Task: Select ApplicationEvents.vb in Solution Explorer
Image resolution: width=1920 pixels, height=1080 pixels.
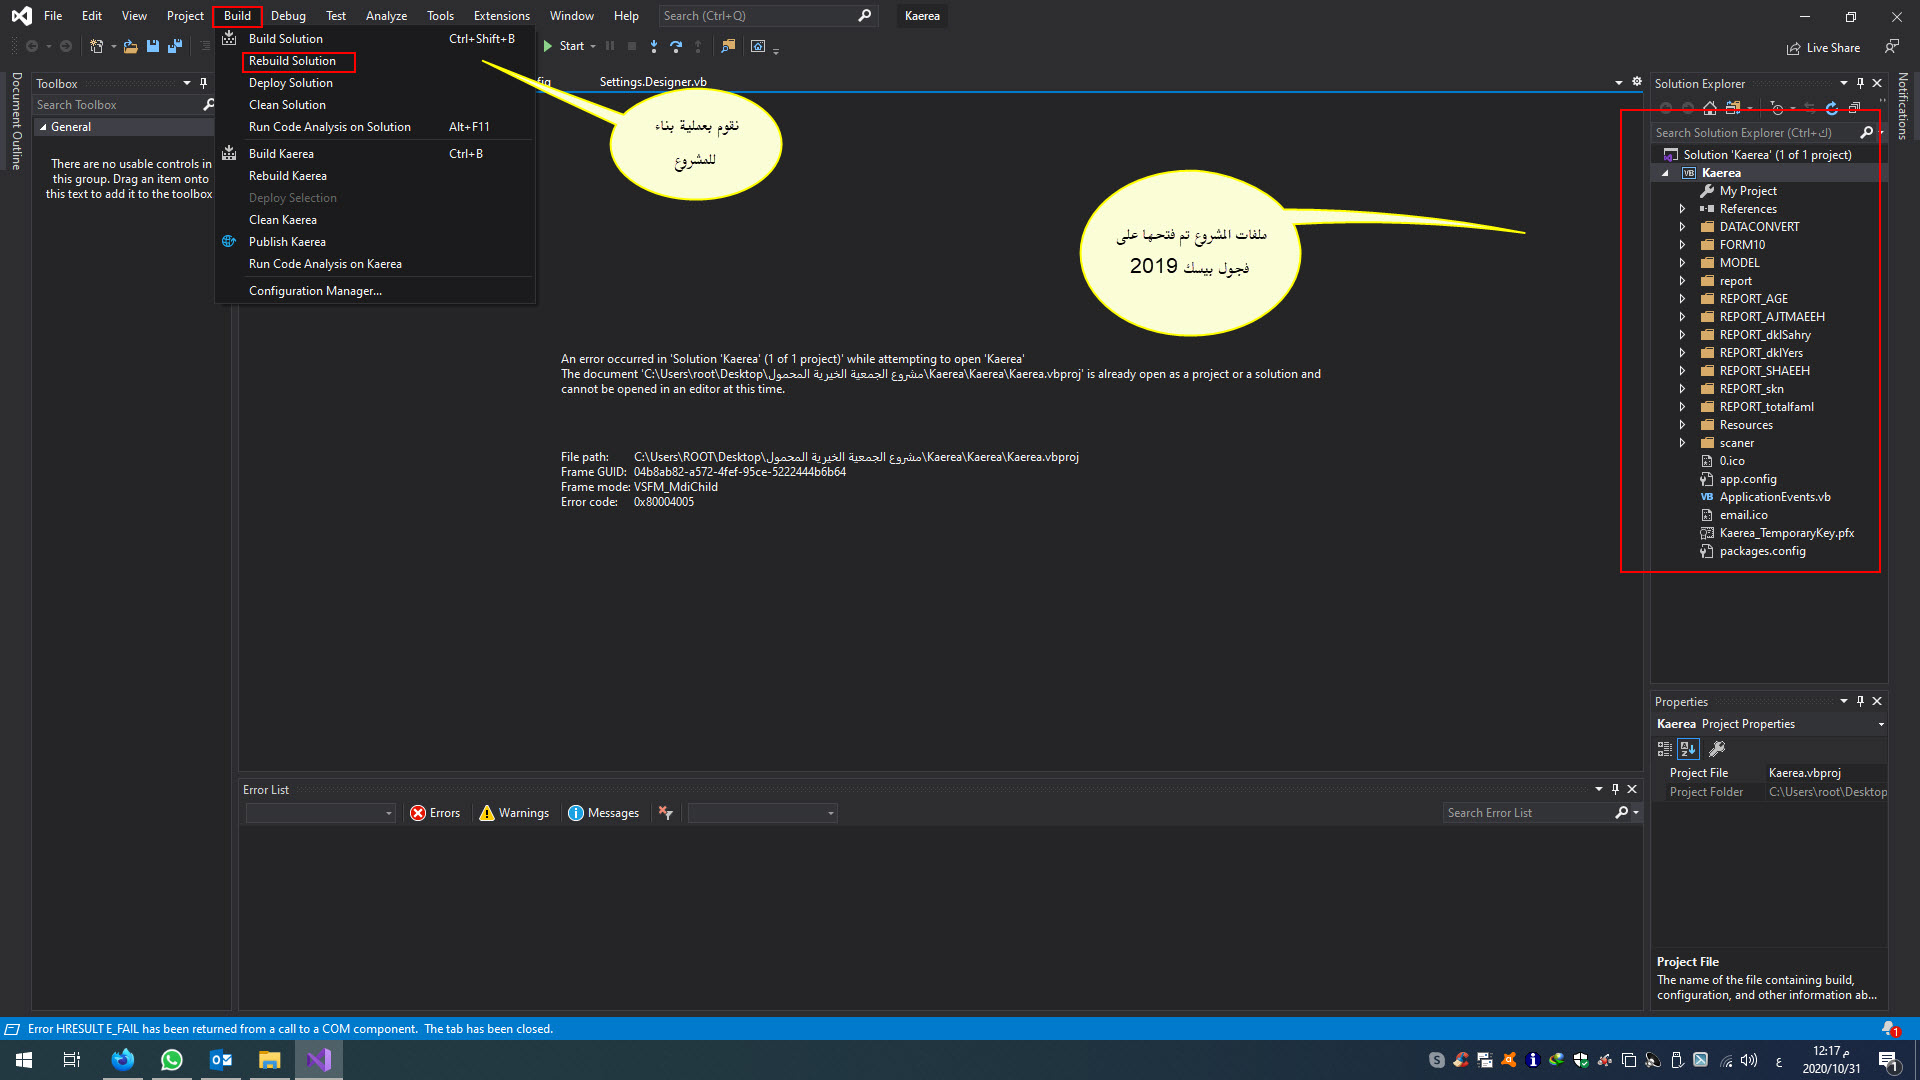Action: click(x=1775, y=497)
